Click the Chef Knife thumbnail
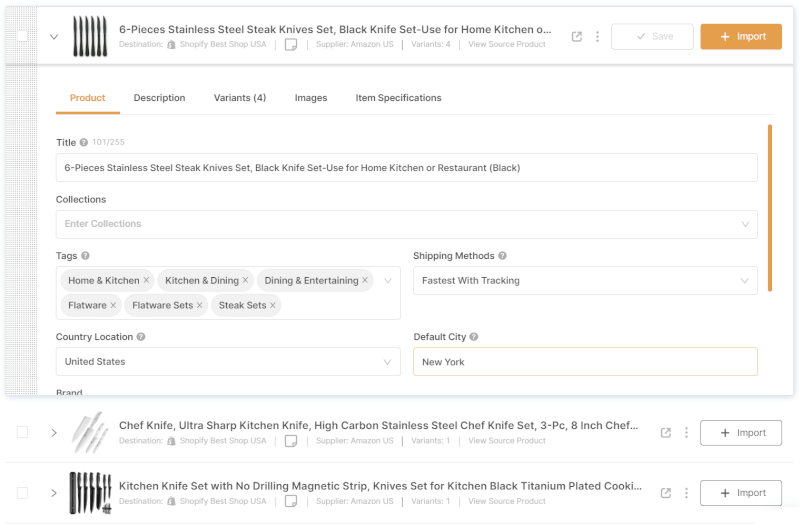Screen dimensions: 800x526 point(90,433)
